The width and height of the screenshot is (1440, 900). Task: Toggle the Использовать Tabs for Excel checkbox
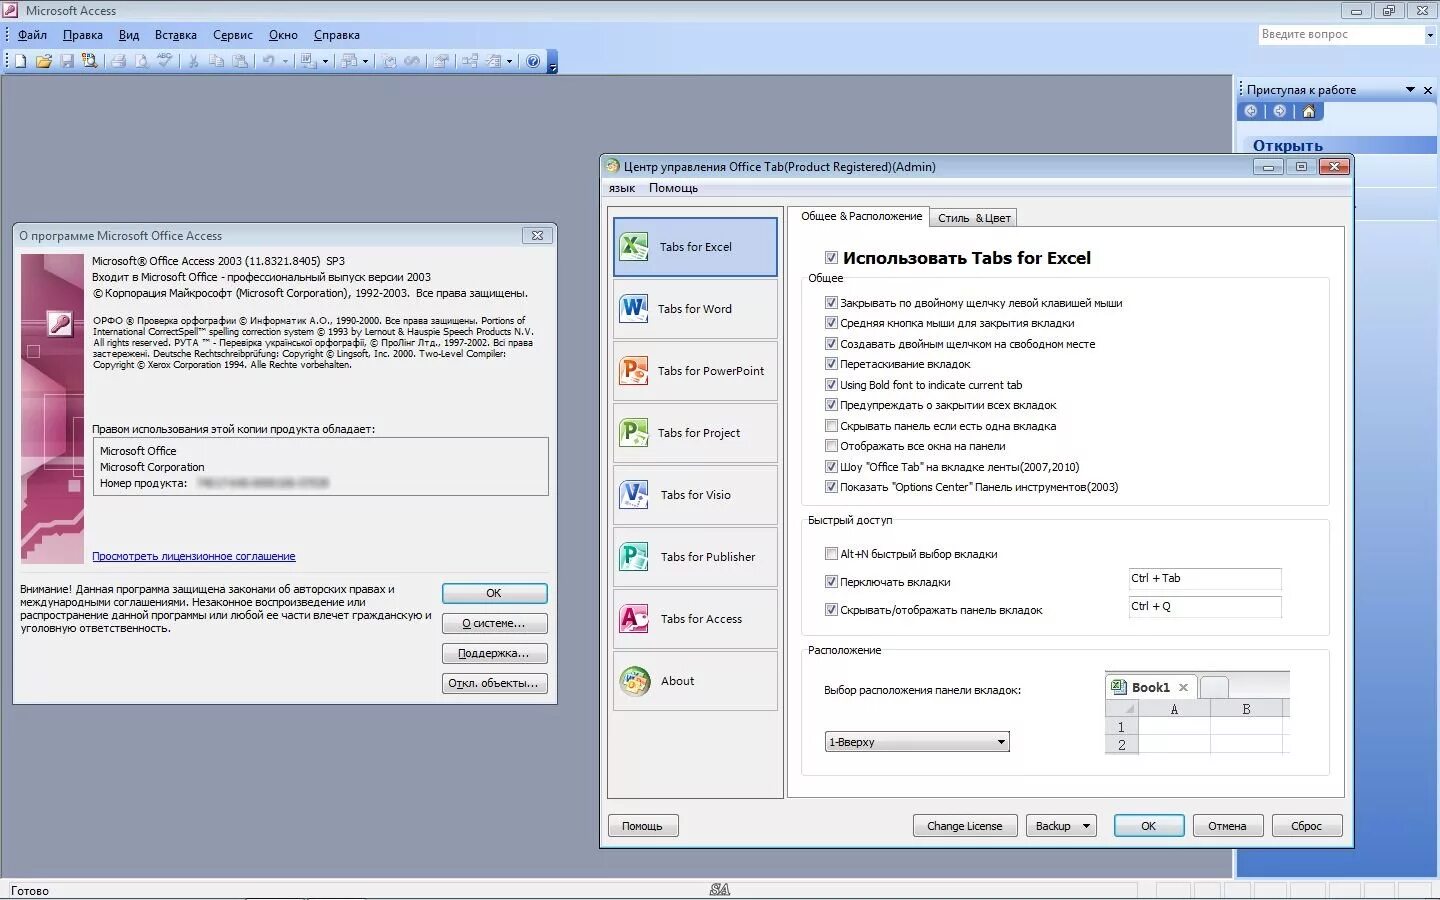pos(831,258)
